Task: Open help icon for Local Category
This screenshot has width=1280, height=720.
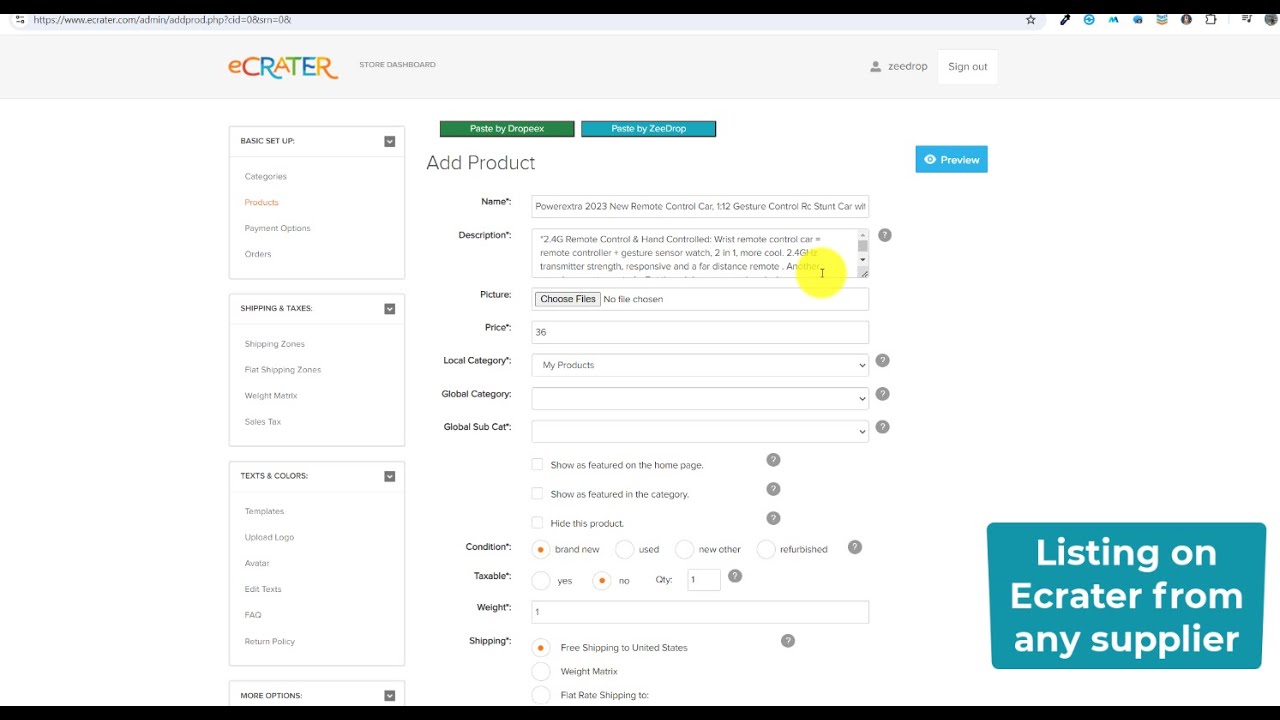Action: pyautogui.click(x=882, y=360)
